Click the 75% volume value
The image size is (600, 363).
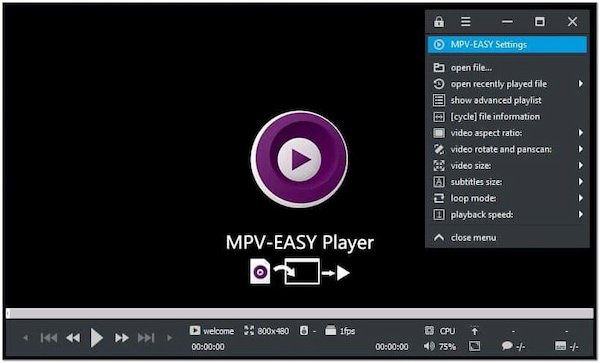click(x=447, y=347)
